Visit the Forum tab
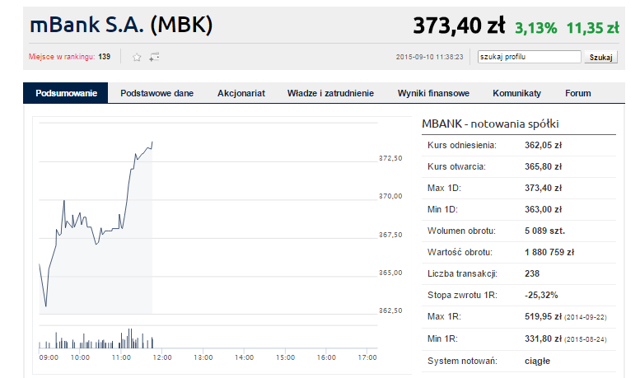This screenshot has height=378, width=640. pyautogui.click(x=578, y=93)
